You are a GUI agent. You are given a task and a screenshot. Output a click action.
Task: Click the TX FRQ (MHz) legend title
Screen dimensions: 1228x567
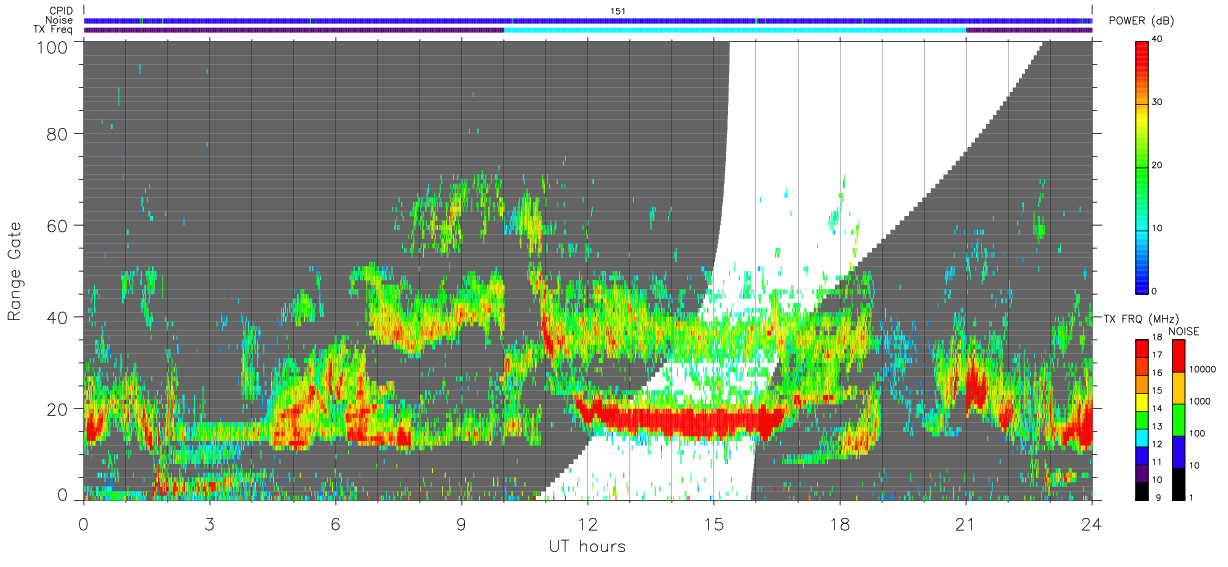point(1142,318)
